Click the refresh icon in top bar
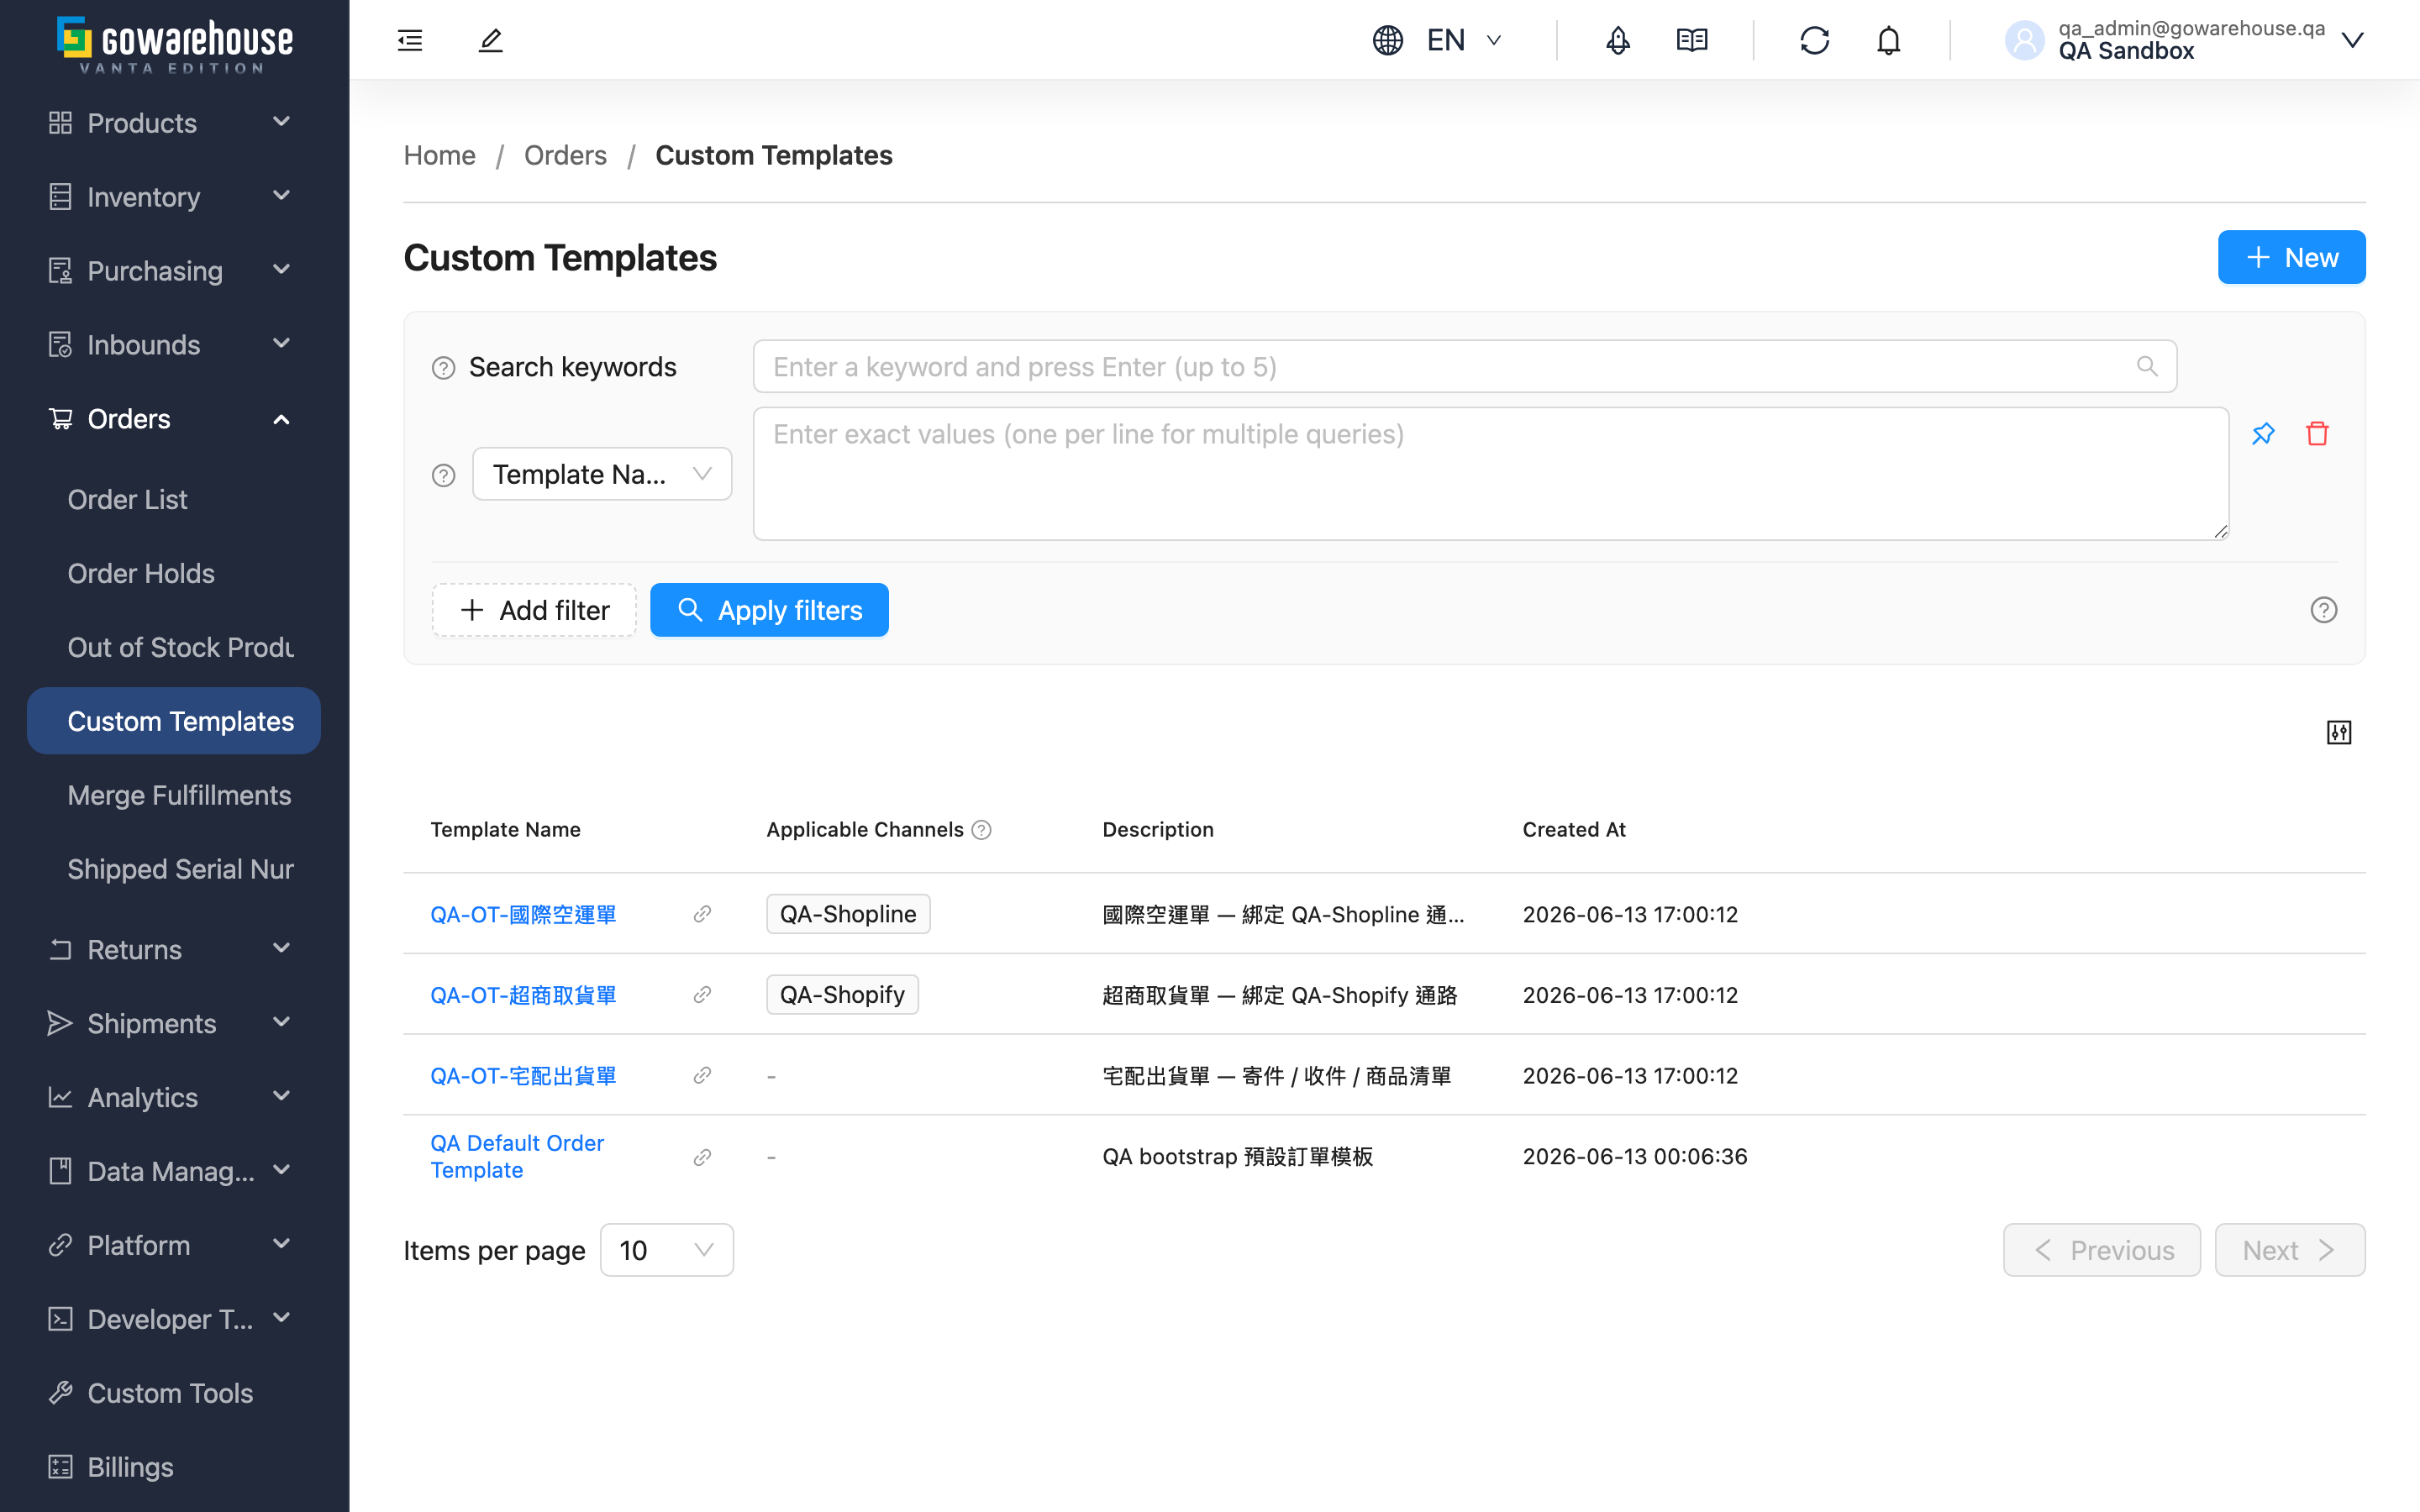 pos(1814,40)
